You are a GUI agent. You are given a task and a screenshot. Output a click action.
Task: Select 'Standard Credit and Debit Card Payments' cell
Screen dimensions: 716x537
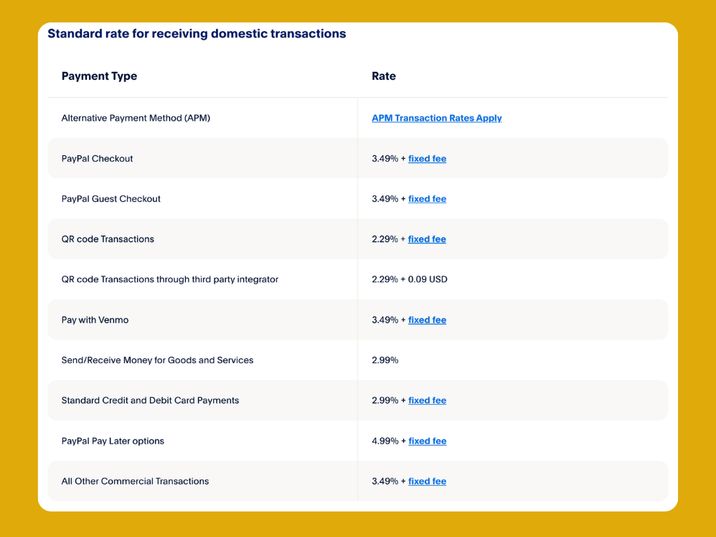point(150,400)
